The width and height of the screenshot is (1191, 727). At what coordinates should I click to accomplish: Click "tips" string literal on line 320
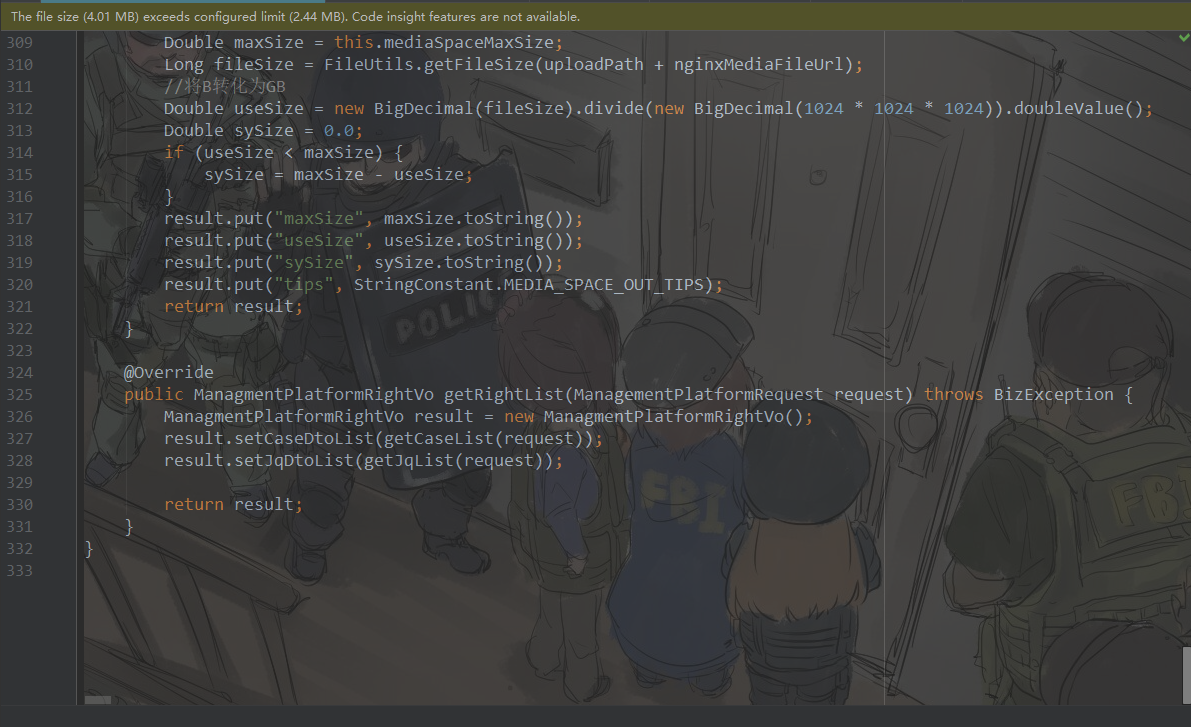(x=304, y=285)
